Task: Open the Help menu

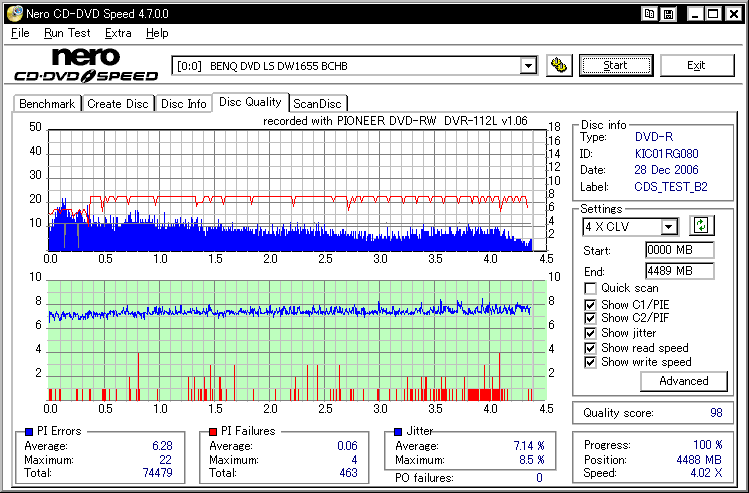Action: (x=157, y=33)
